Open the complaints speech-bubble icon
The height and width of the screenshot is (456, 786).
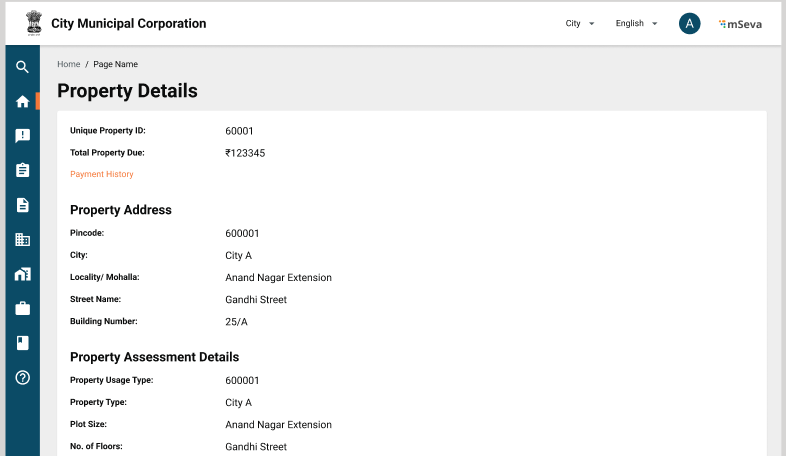click(x=22, y=136)
